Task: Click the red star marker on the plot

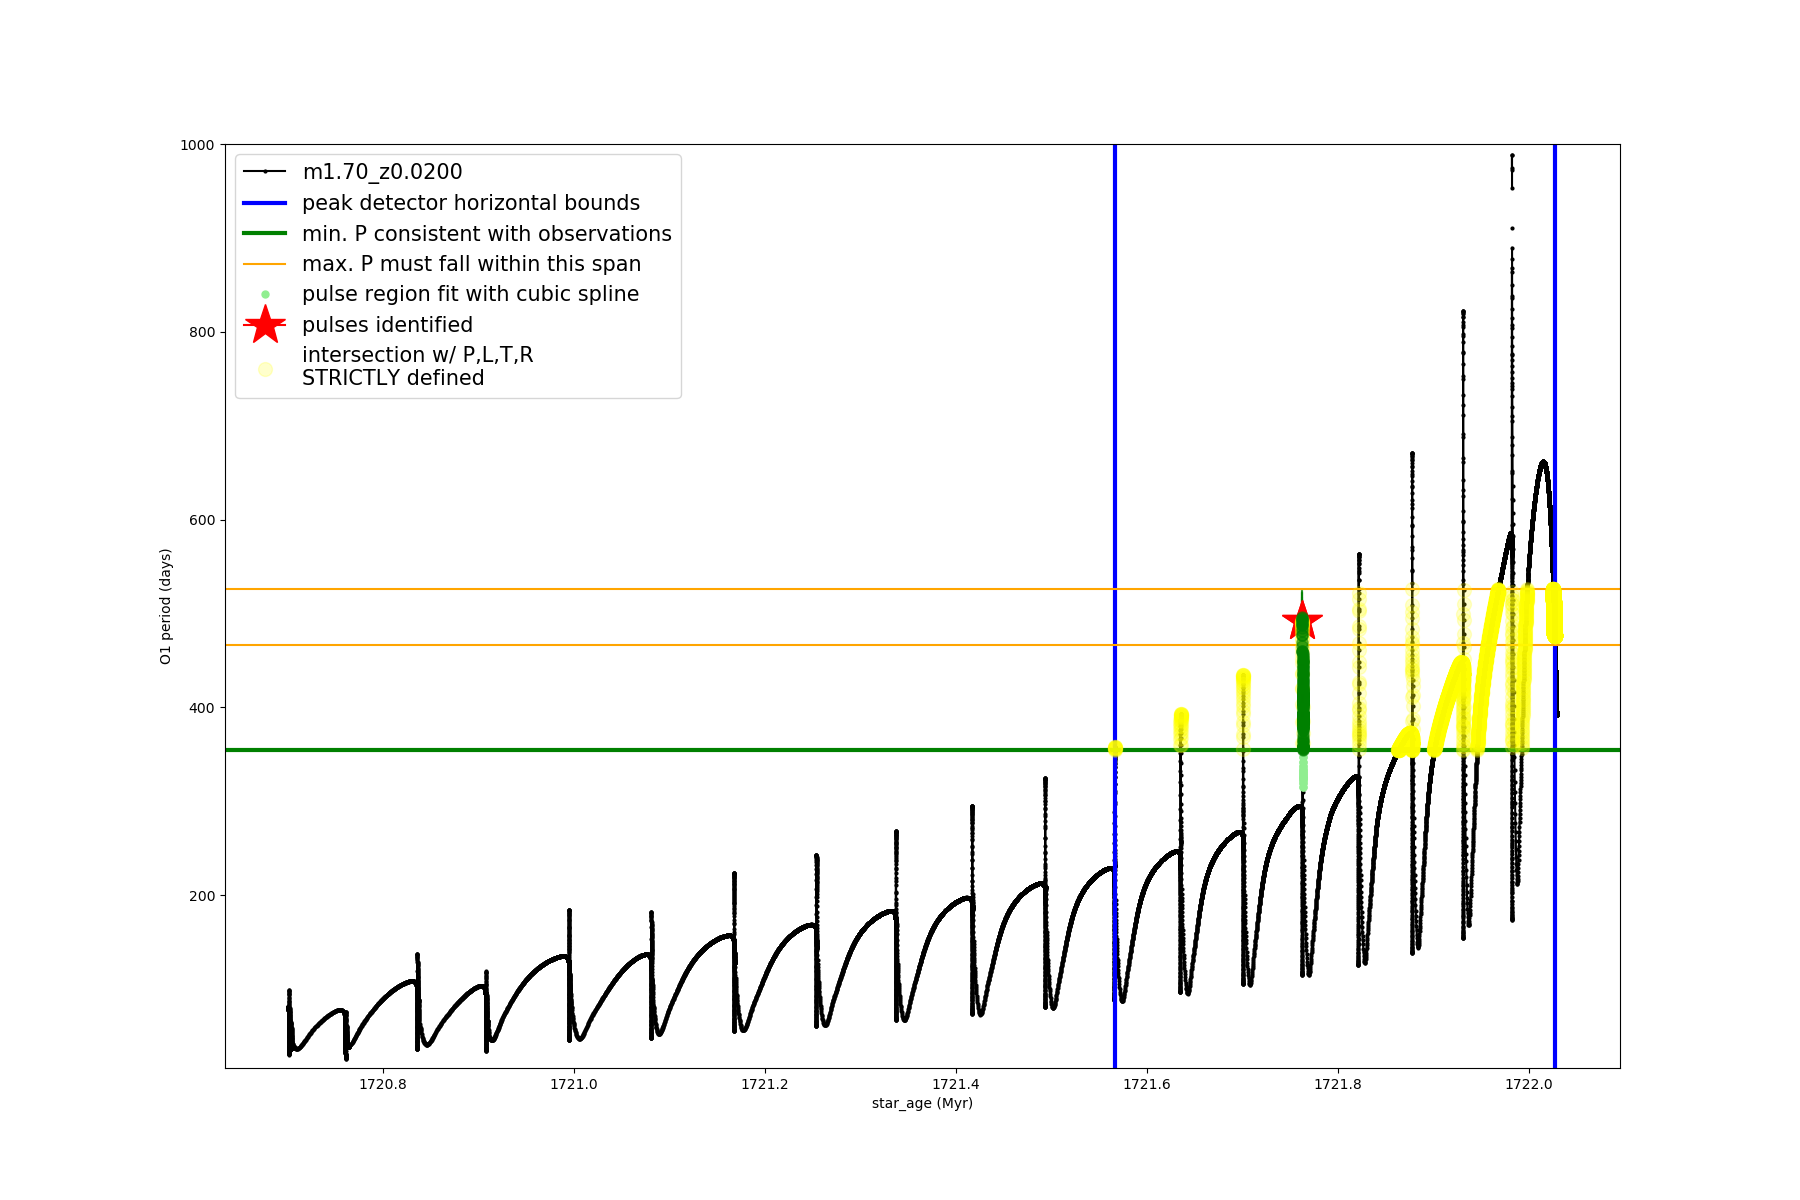Action: pyautogui.click(x=1302, y=621)
